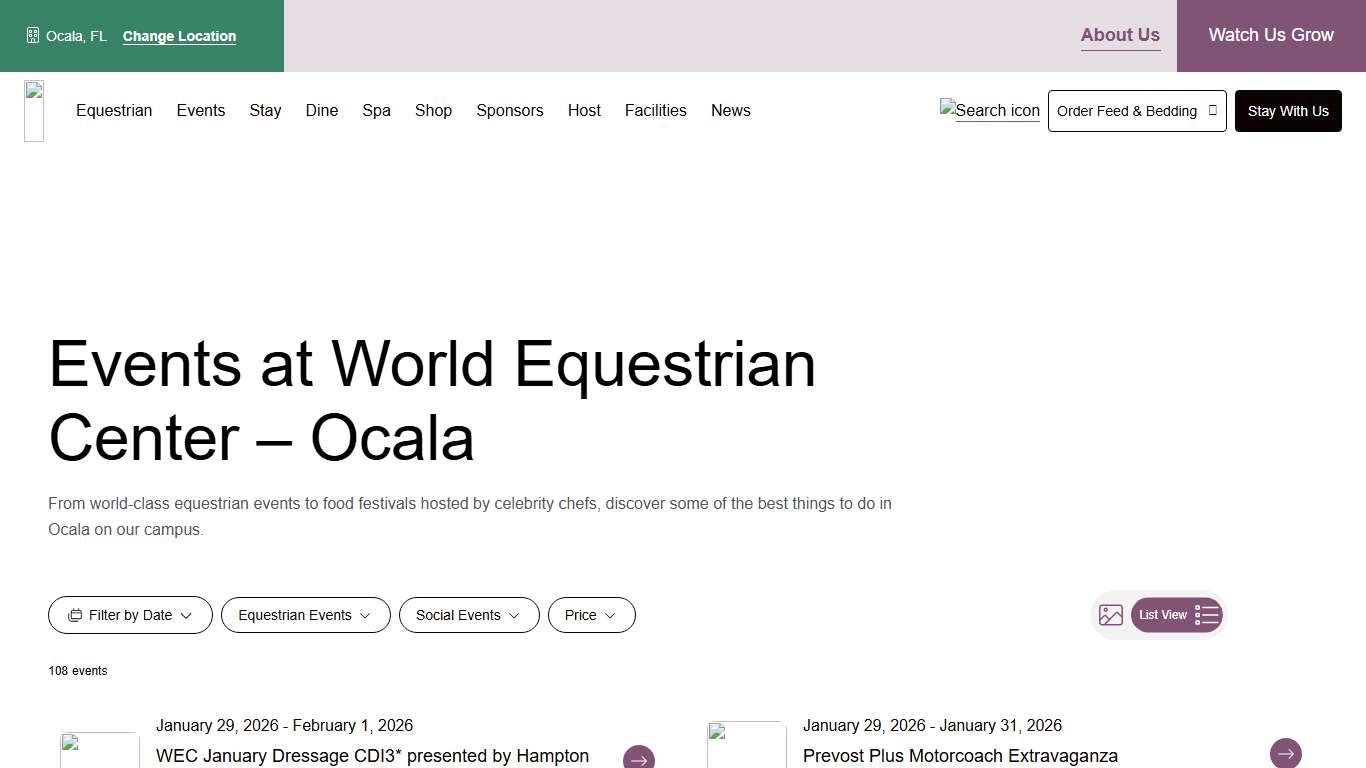This screenshot has height=768, width=1366.
Task: Toggle image view for events list
Action: pos(1110,615)
